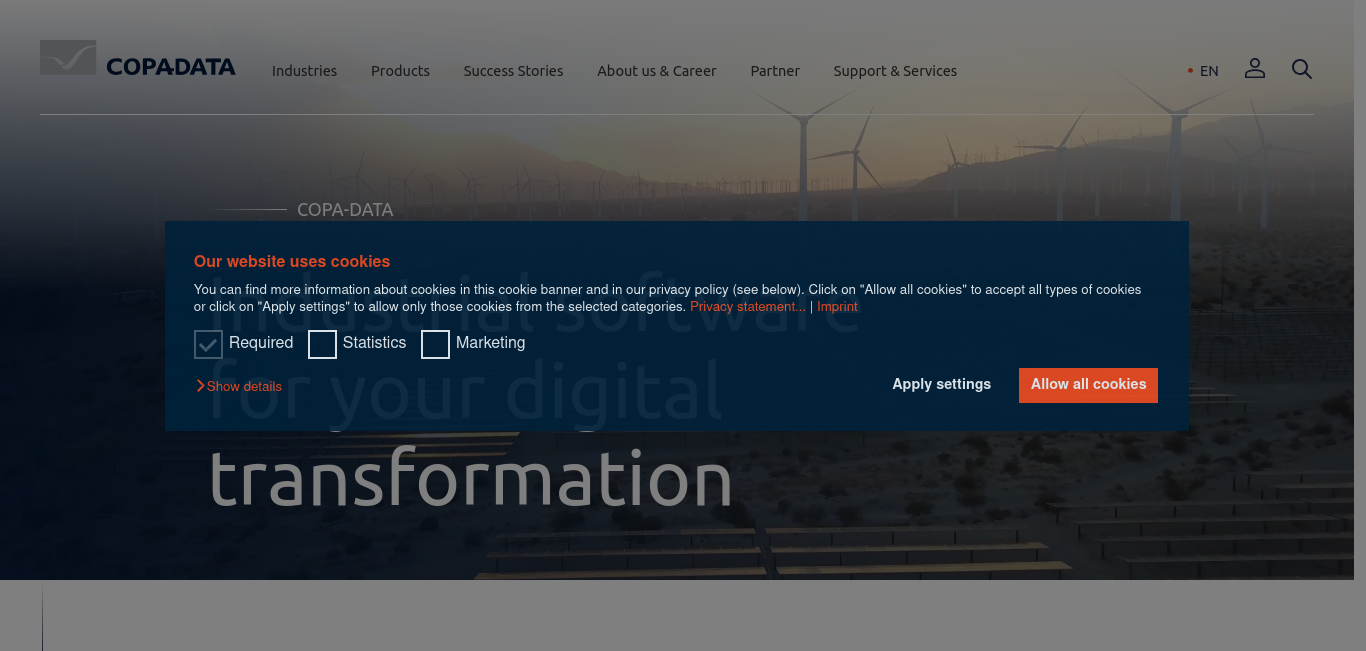
Task: Toggle the Required cookies checkbox
Action: [x=208, y=344]
